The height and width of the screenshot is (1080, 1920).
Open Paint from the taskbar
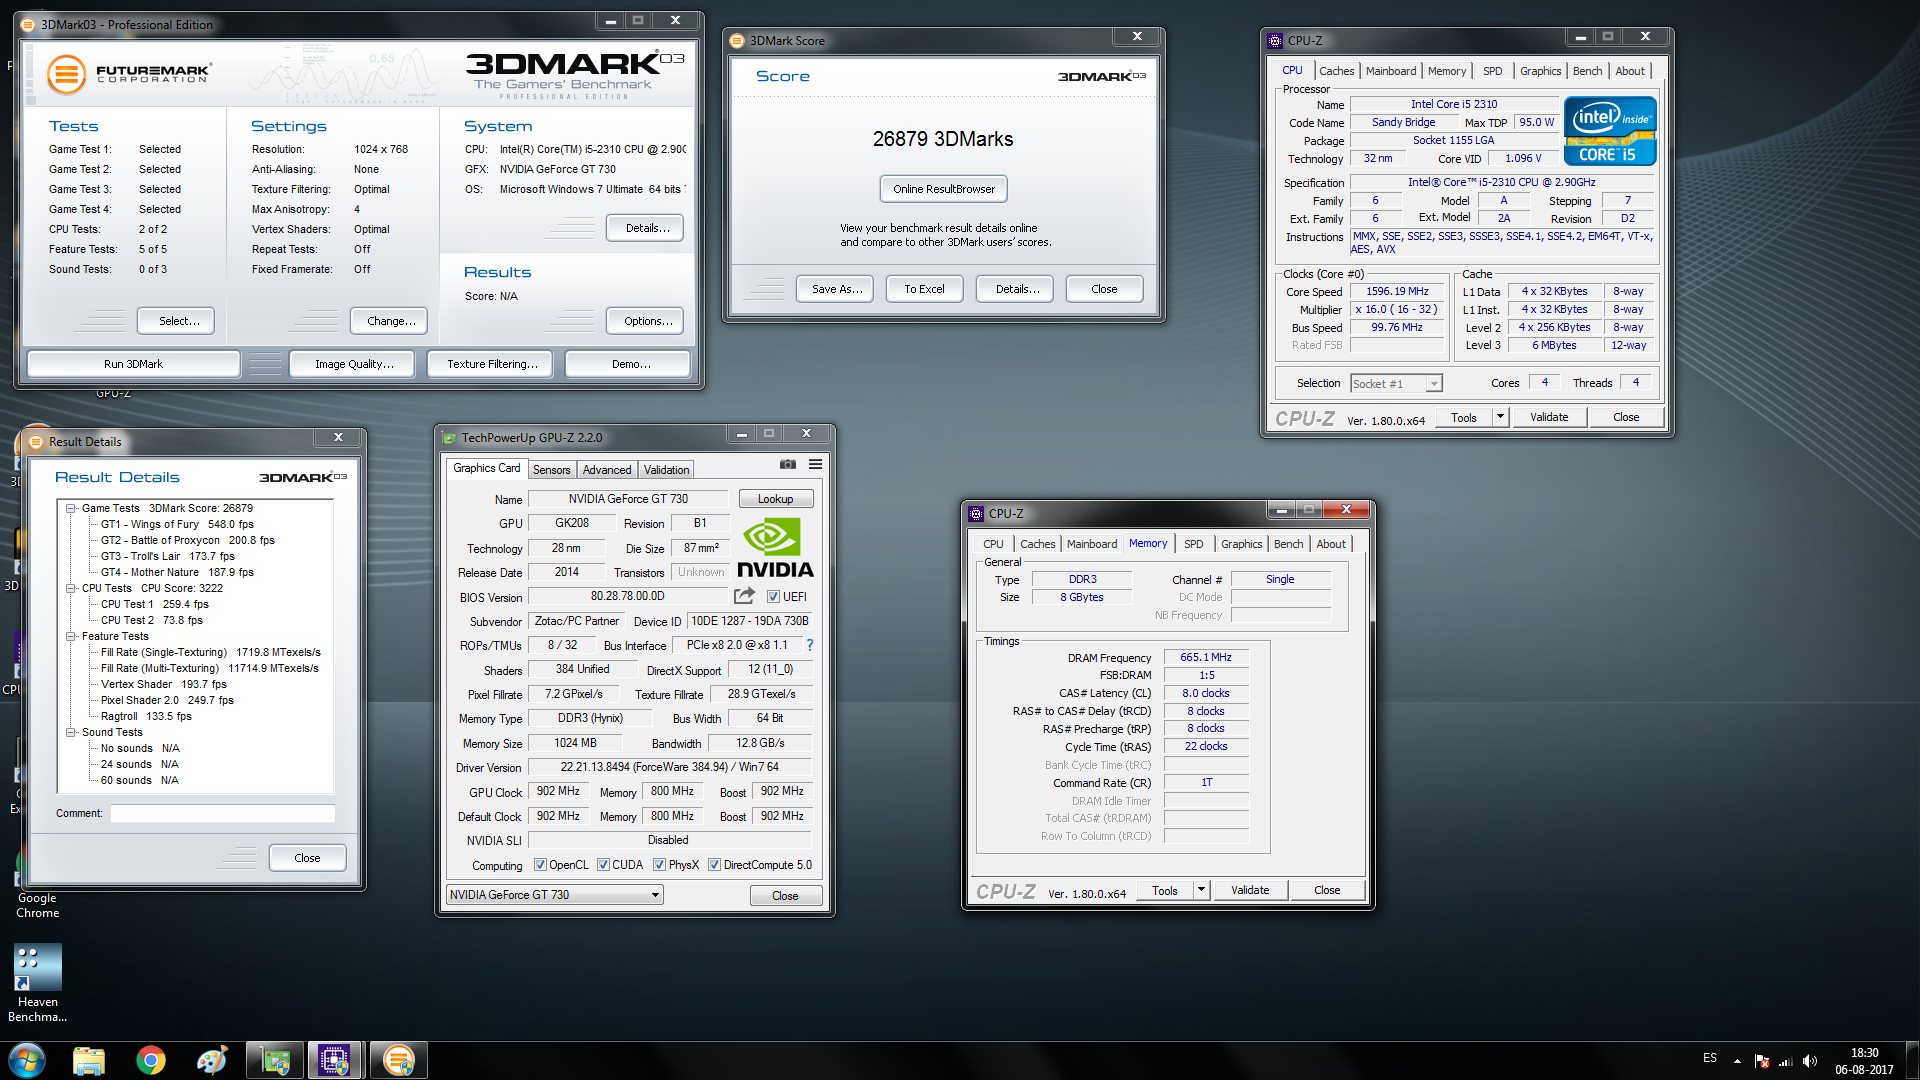coord(212,1060)
